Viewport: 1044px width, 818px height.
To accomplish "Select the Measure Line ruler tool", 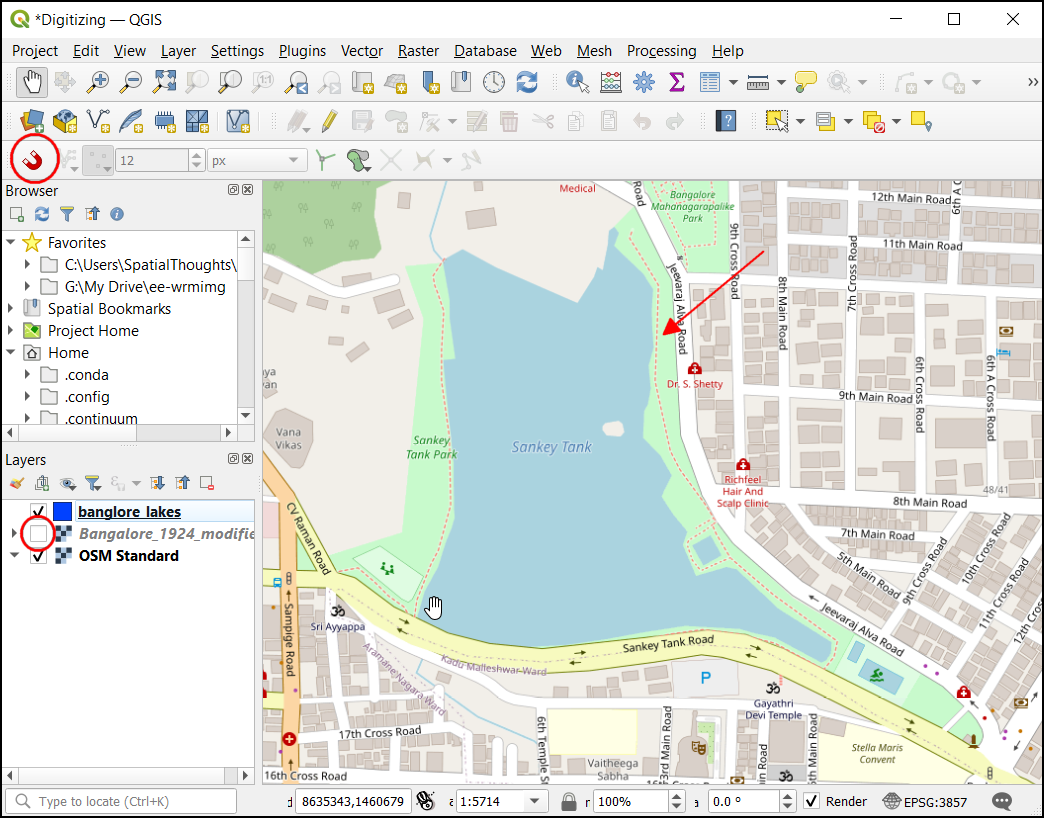I will tap(758, 83).
